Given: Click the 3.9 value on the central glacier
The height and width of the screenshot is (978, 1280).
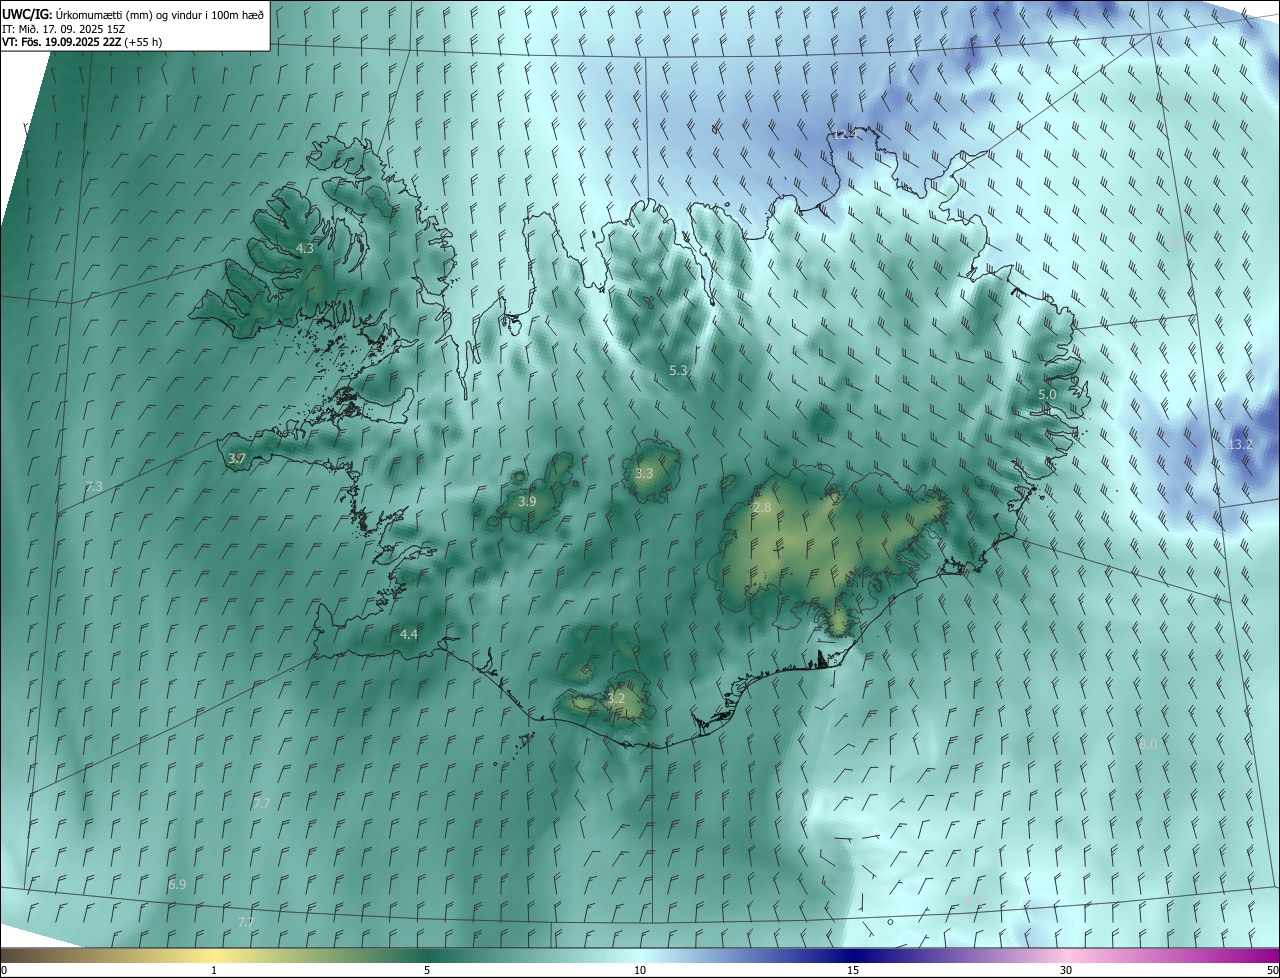Looking at the screenshot, I should click(527, 501).
